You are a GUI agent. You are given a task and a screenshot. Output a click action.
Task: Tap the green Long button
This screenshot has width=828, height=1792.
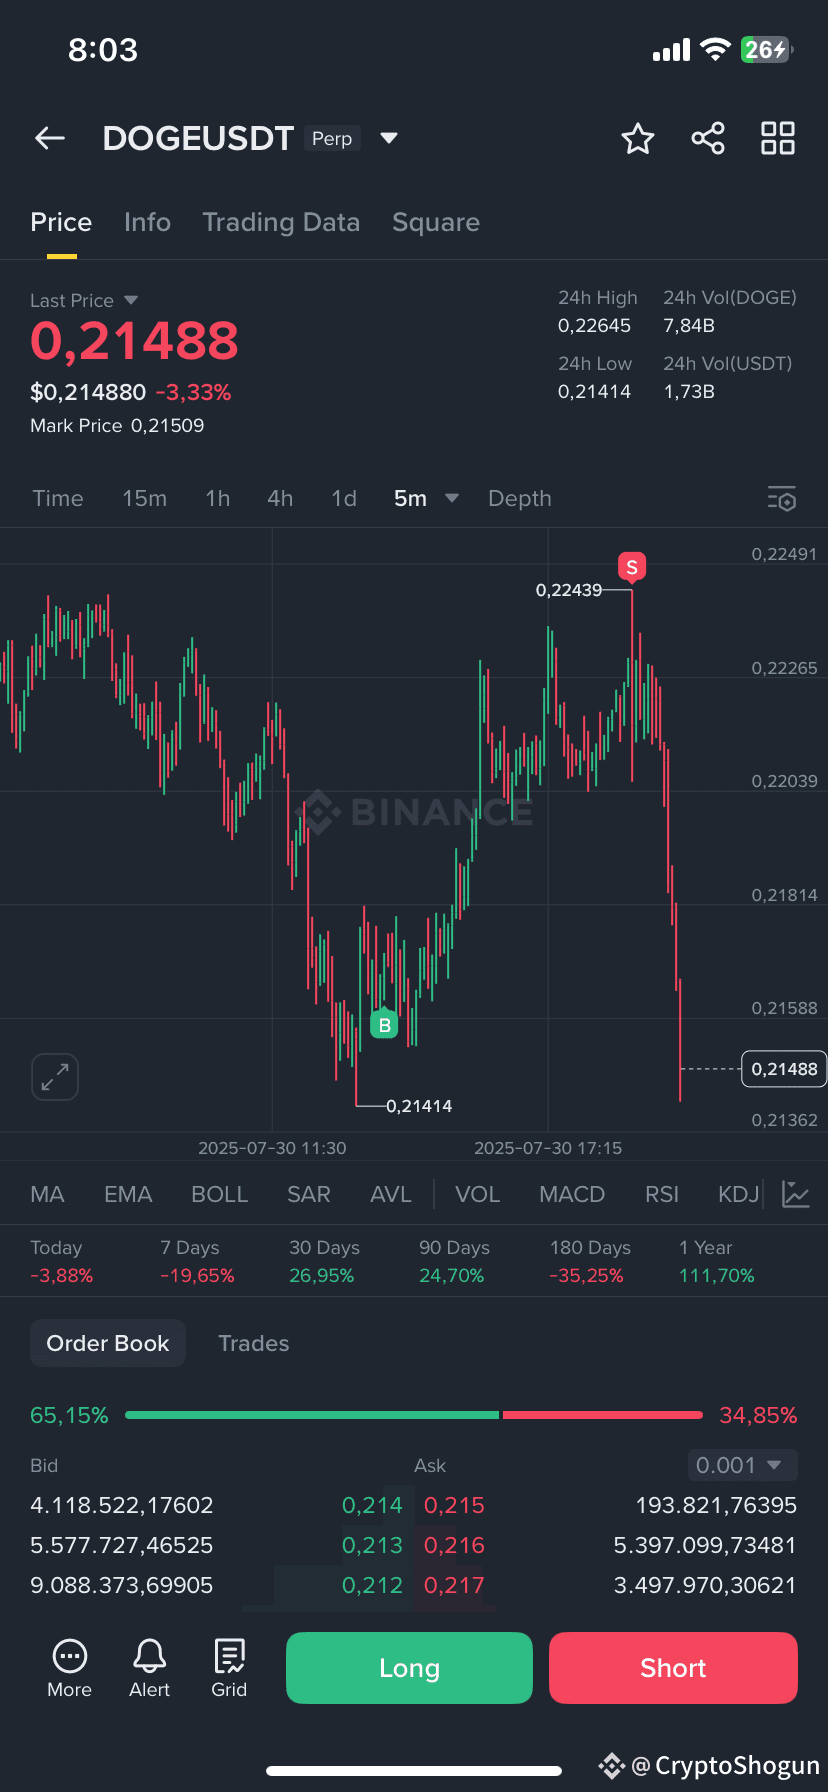[409, 1668]
